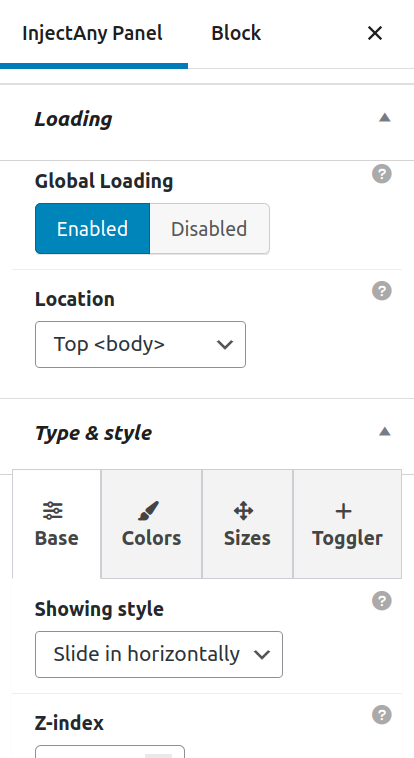
Task: Click the paintbrush icon on the Colors tab
Action: (148, 510)
